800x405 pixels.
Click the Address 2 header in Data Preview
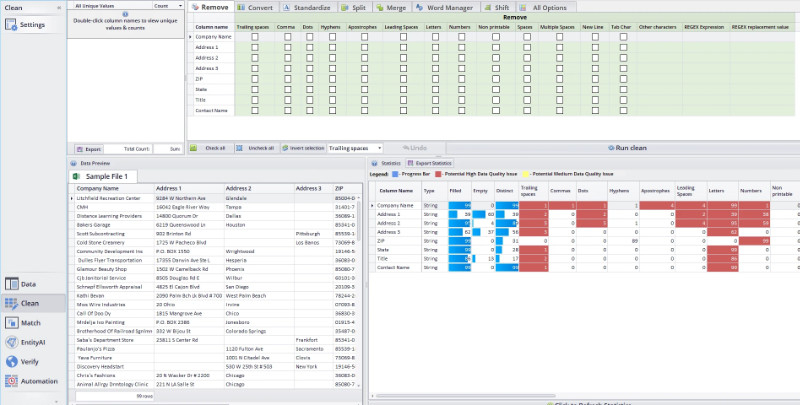click(259, 188)
